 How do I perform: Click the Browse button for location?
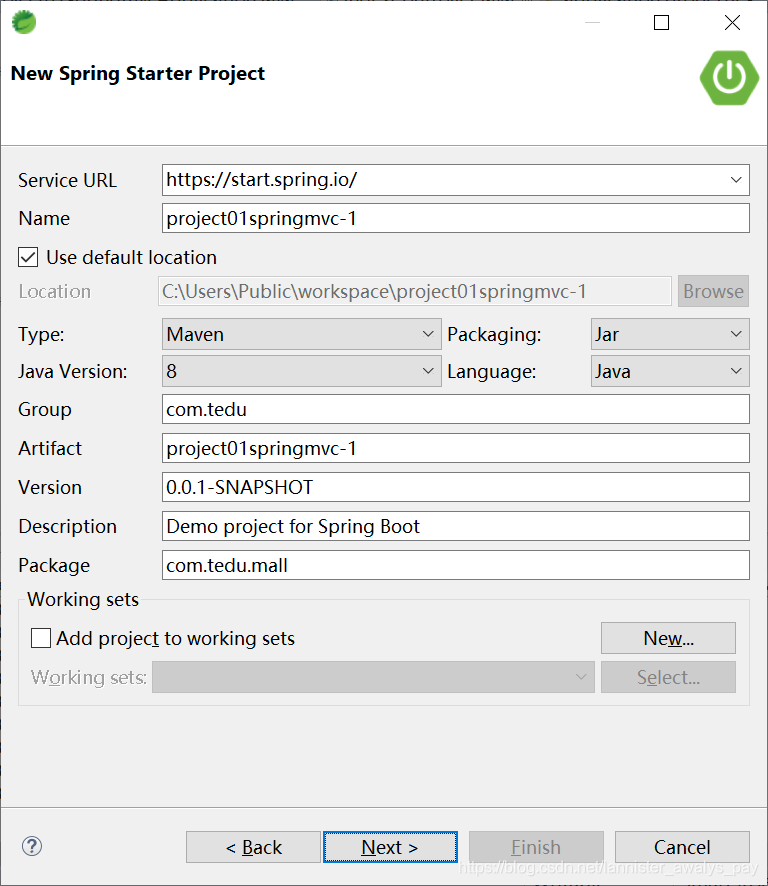tap(713, 291)
